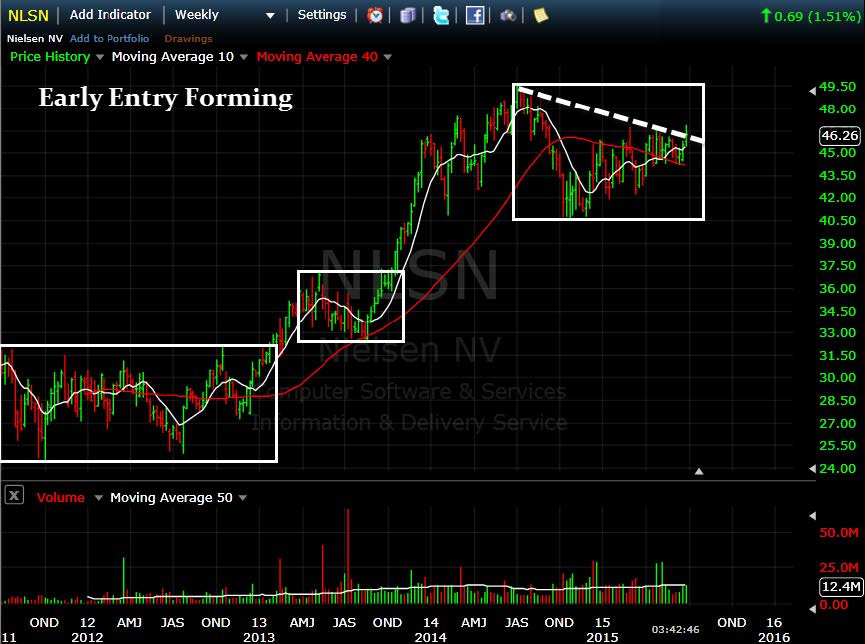
Task: Click the 12.4M volume value tag
Action: coord(841,586)
